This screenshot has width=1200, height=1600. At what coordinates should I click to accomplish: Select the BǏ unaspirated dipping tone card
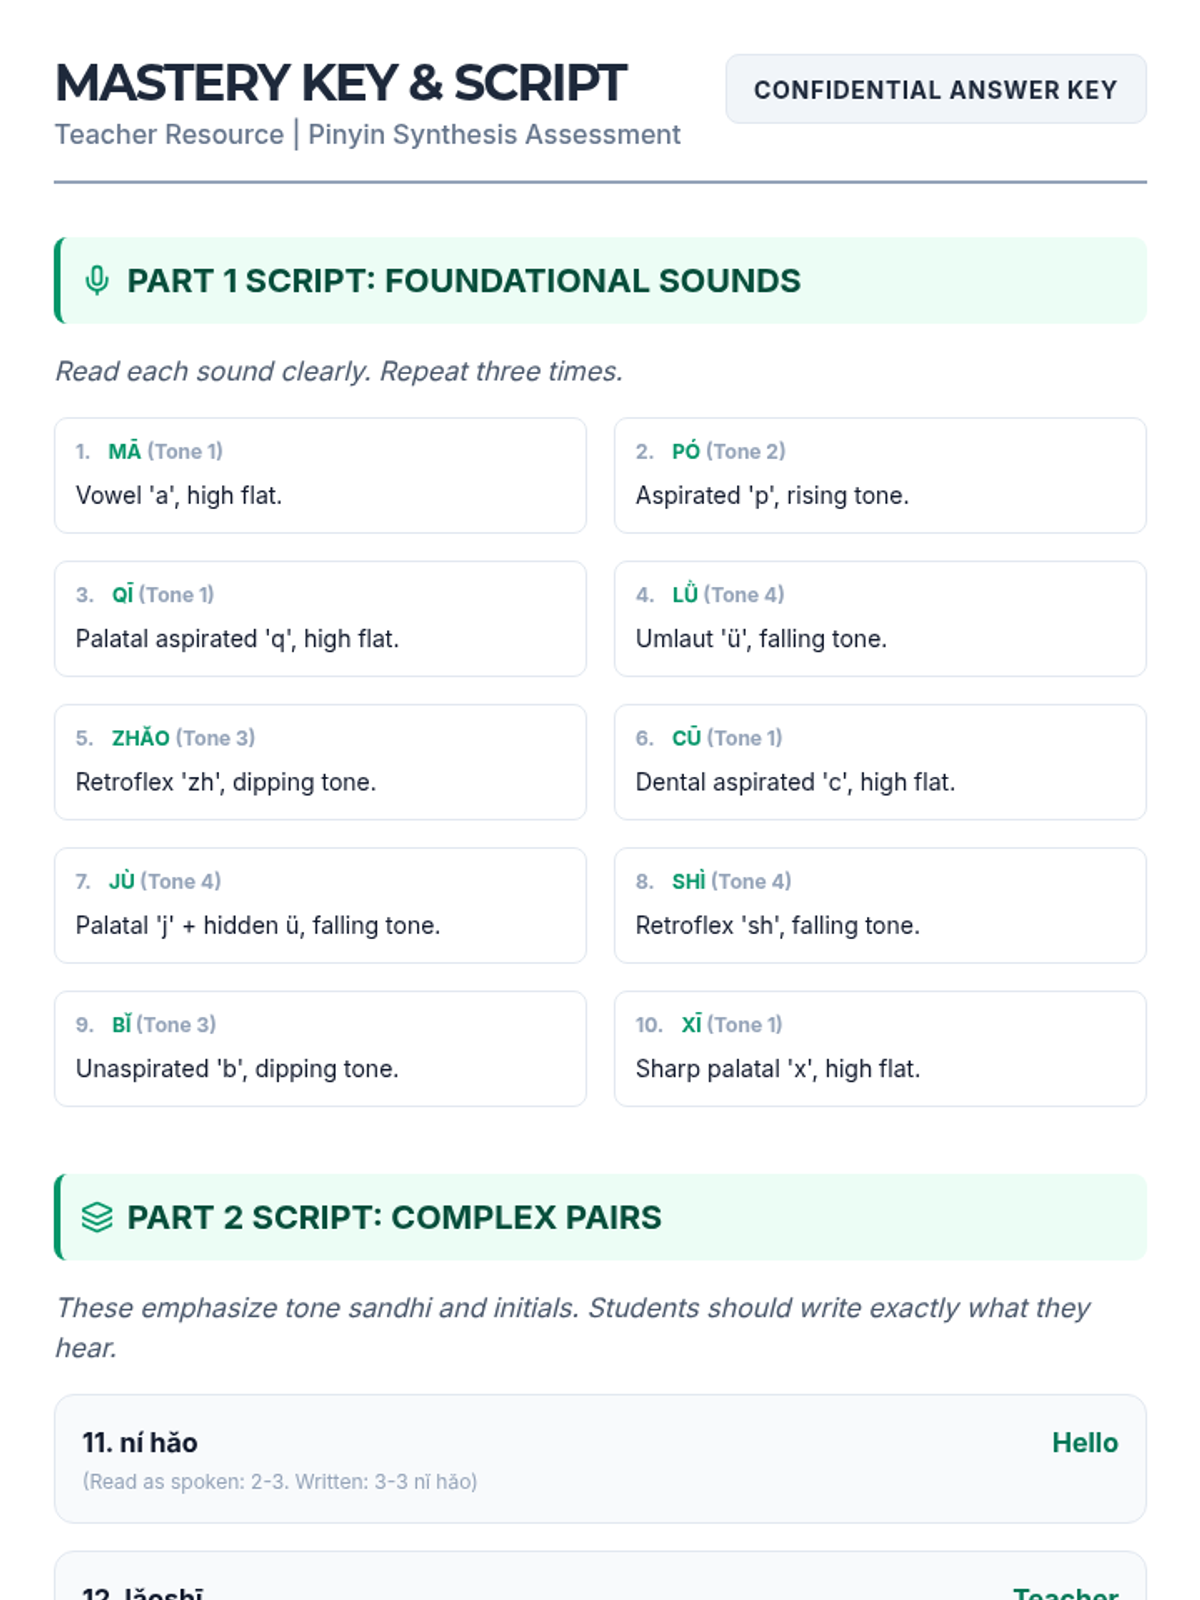click(x=320, y=1048)
